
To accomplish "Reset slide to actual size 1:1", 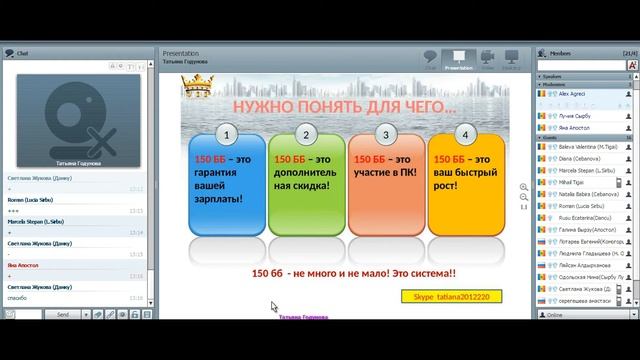I will click(524, 207).
